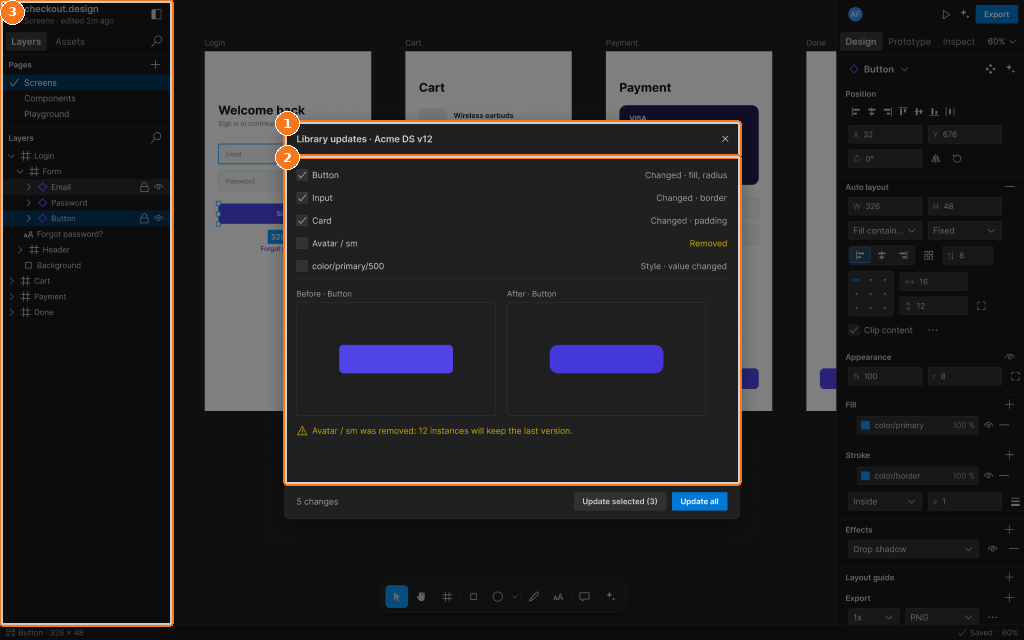Select the Move (arrow) tool in bottom toolbar

(x=396, y=596)
